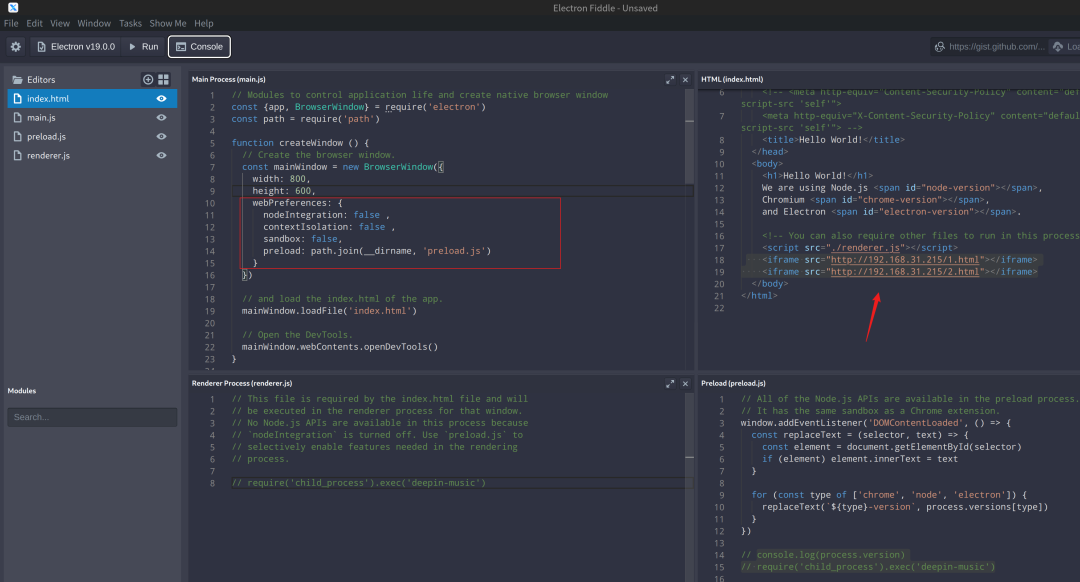This screenshot has width=1080, height=582.
Task: Close the Main Process editor panel
Action: pyautogui.click(x=685, y=79)
